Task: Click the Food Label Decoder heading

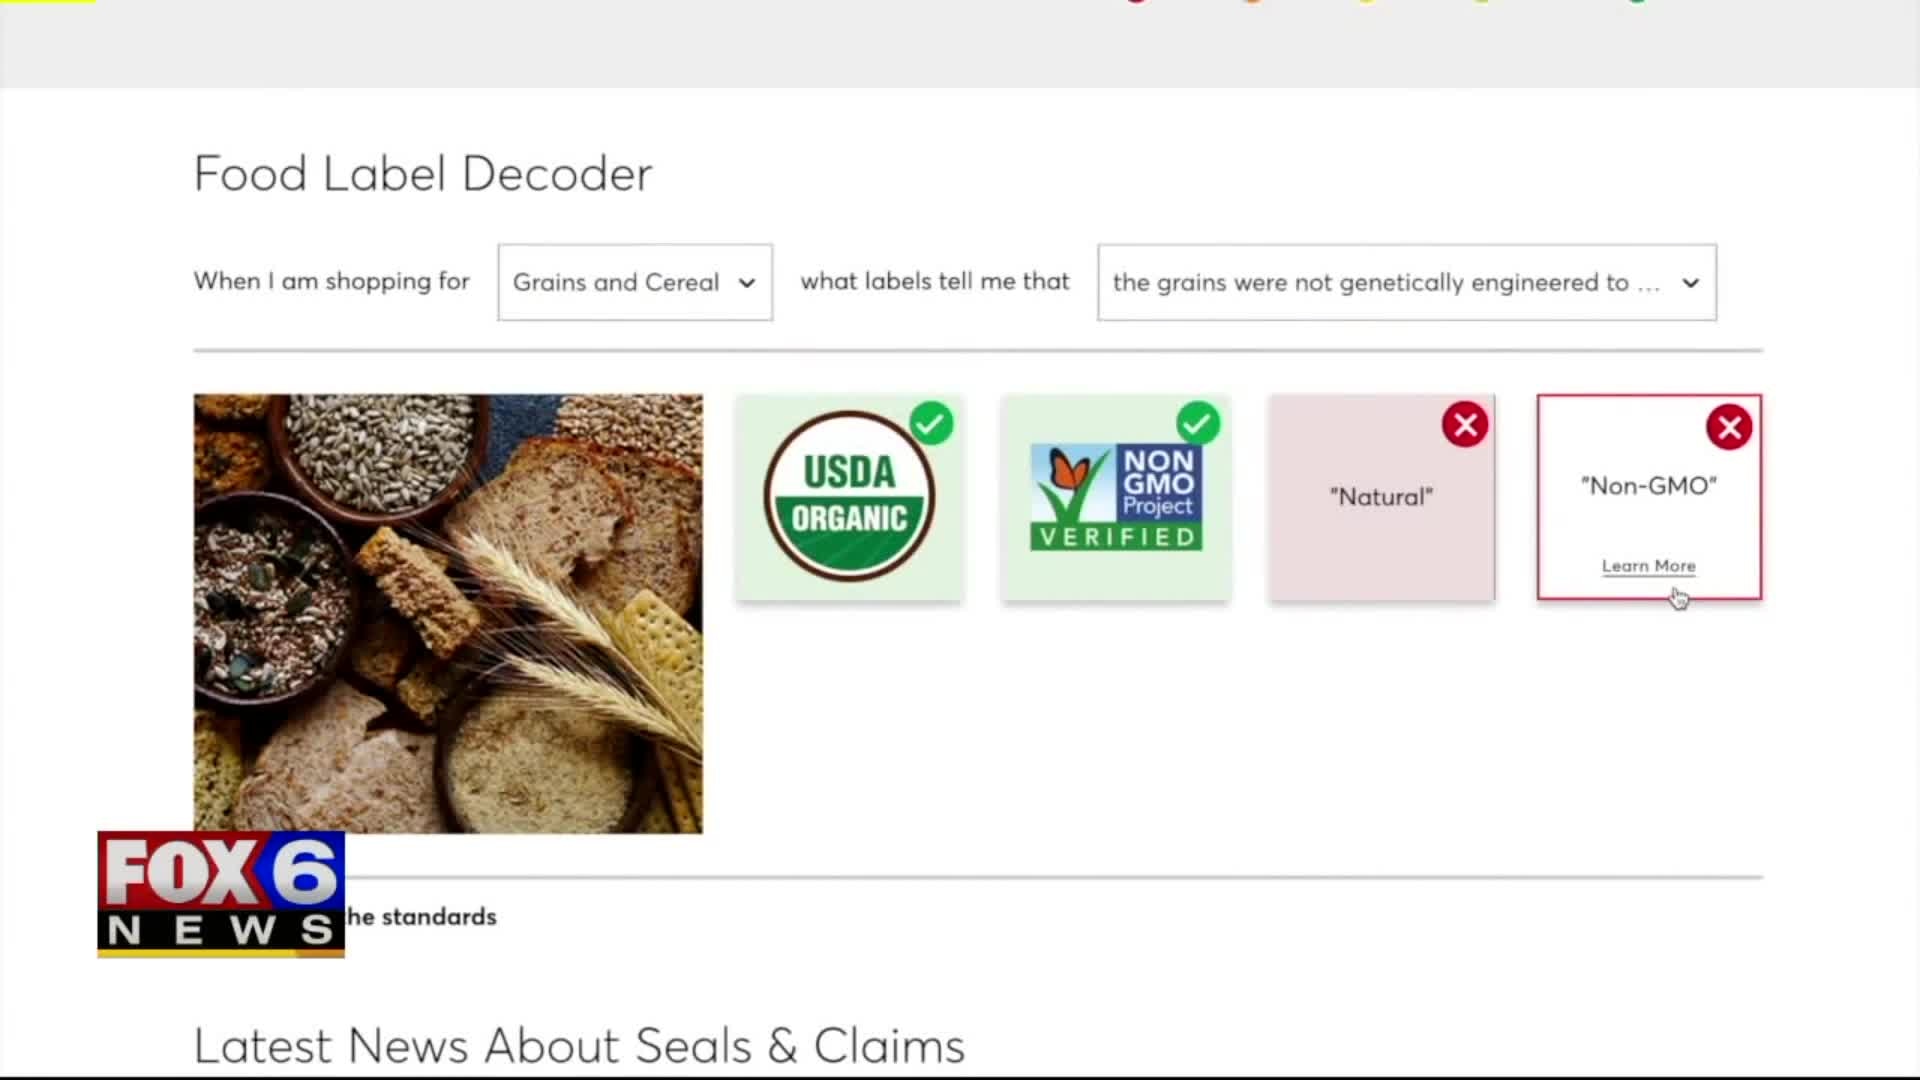Action: (423, 174)
